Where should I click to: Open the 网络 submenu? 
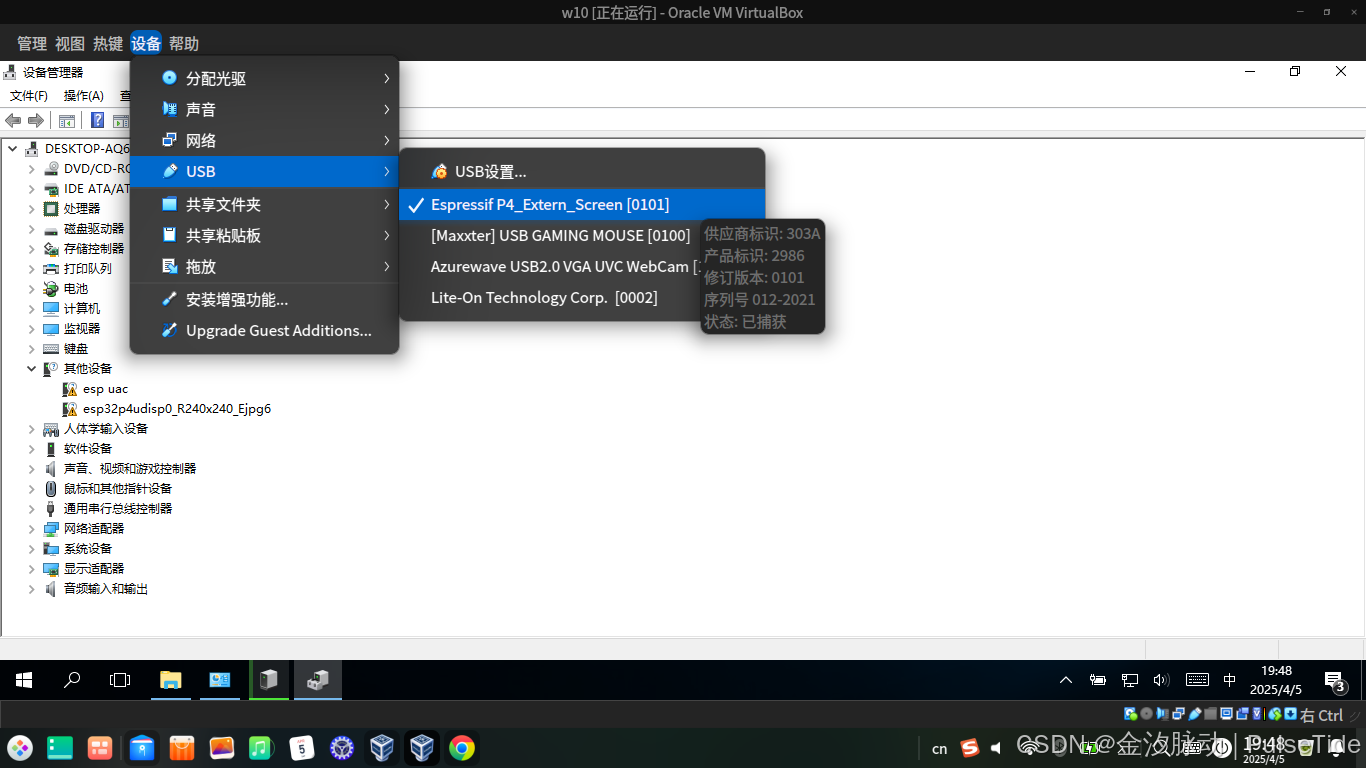(x=264, y=140)
